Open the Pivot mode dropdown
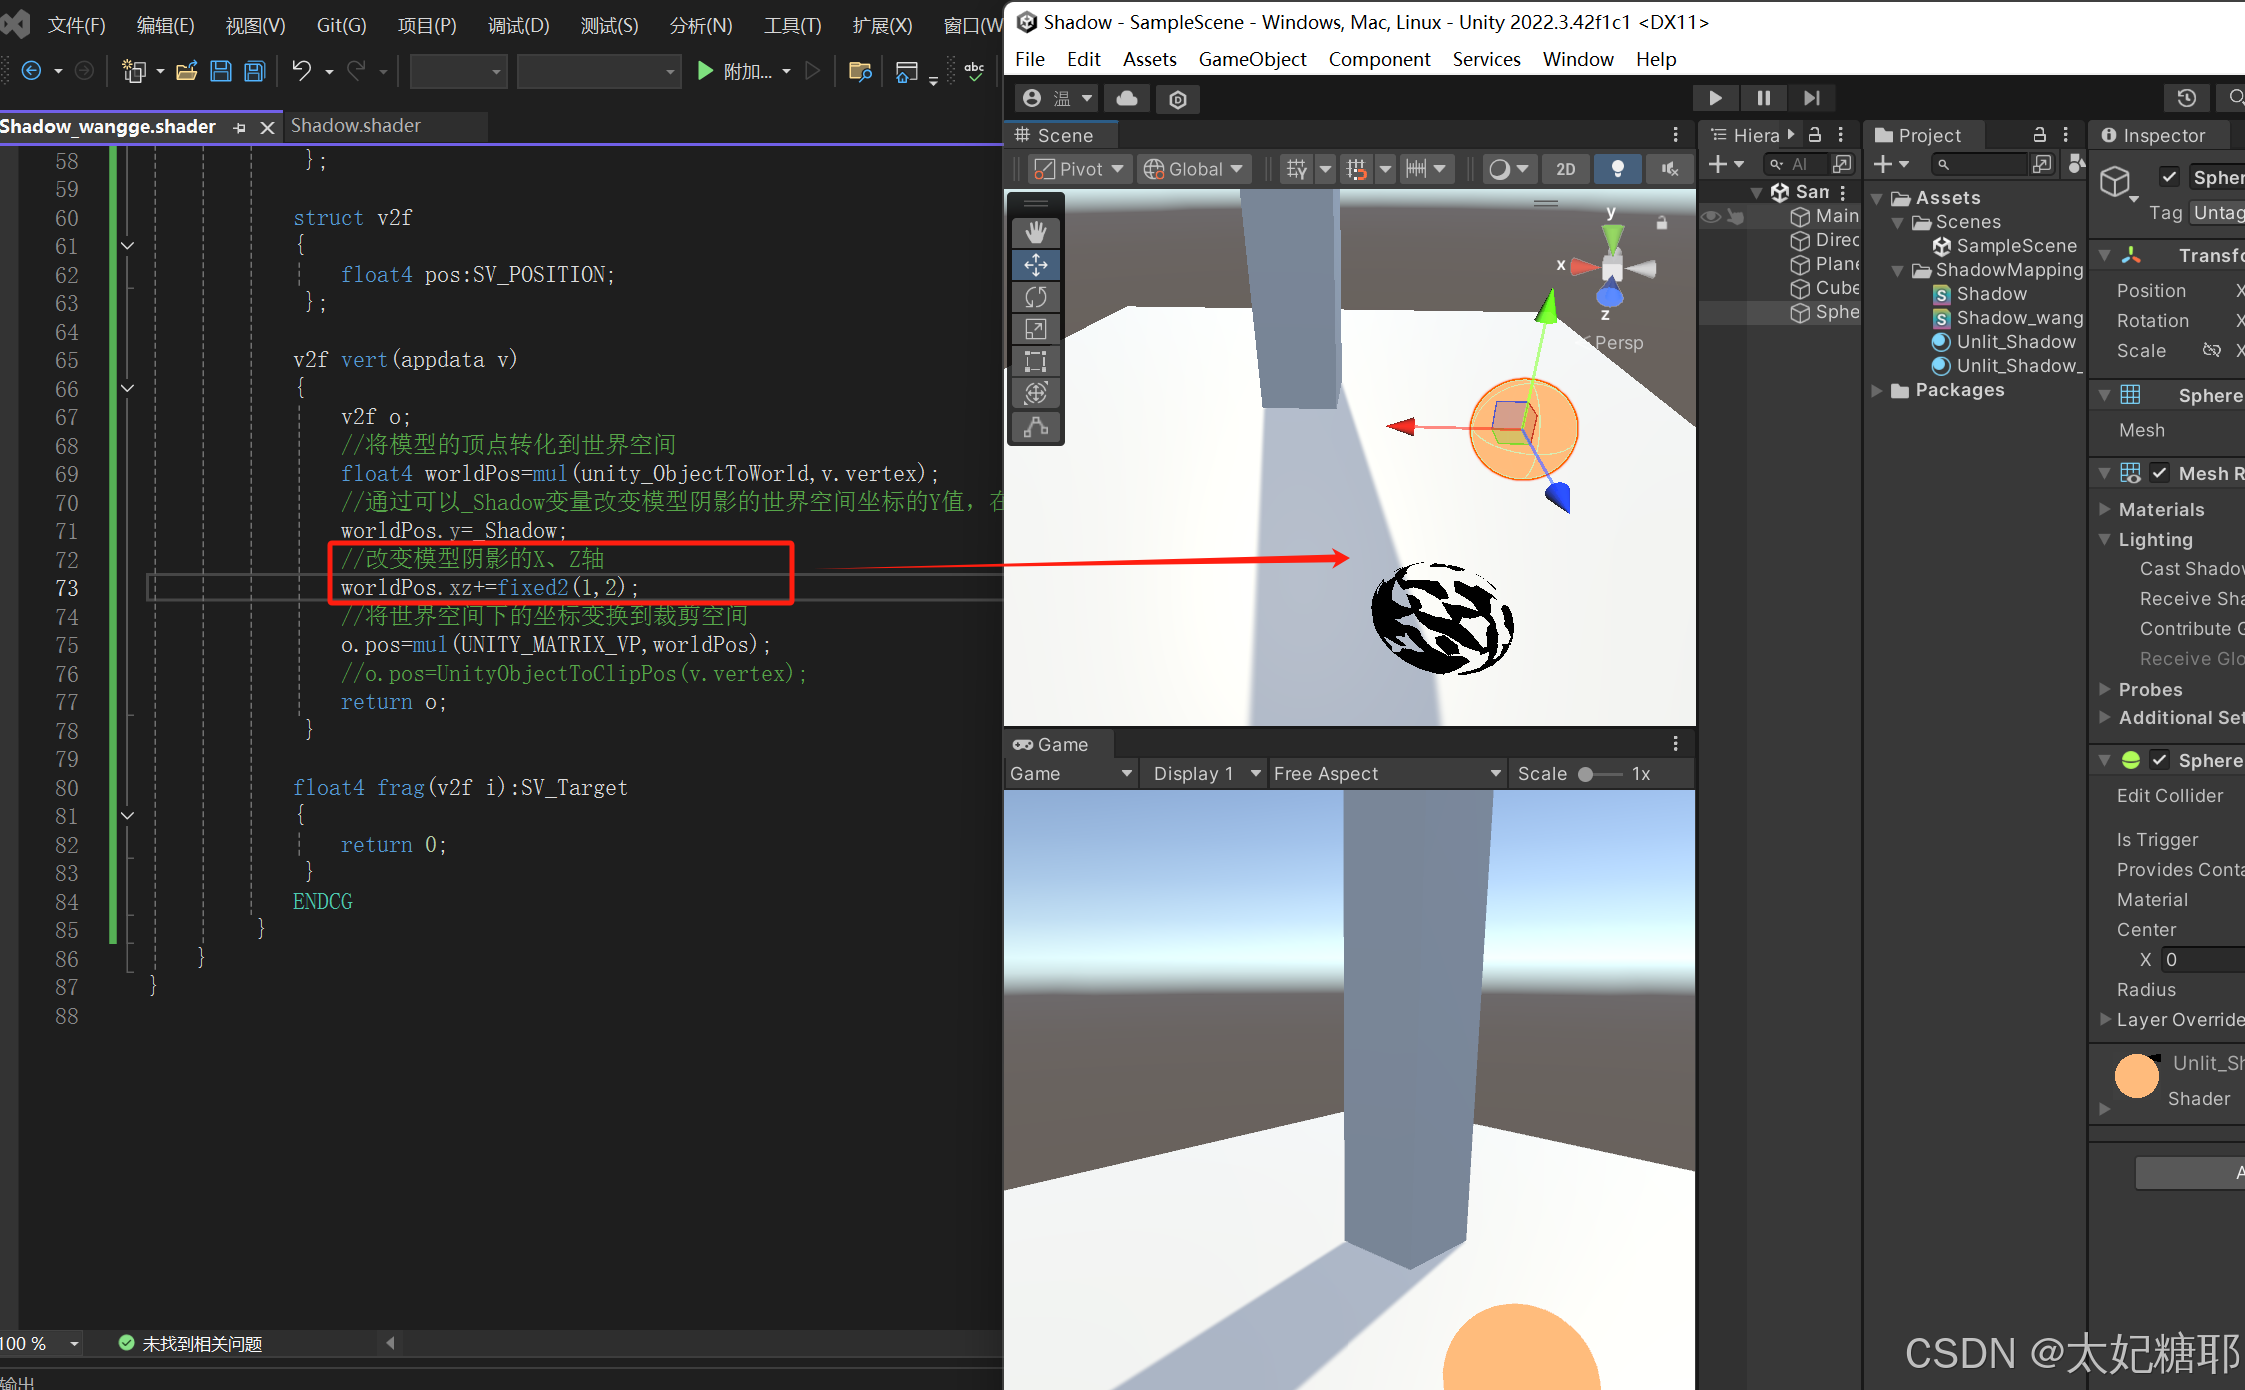Screen dimensions: 2245x1390 click(1080, 169)
